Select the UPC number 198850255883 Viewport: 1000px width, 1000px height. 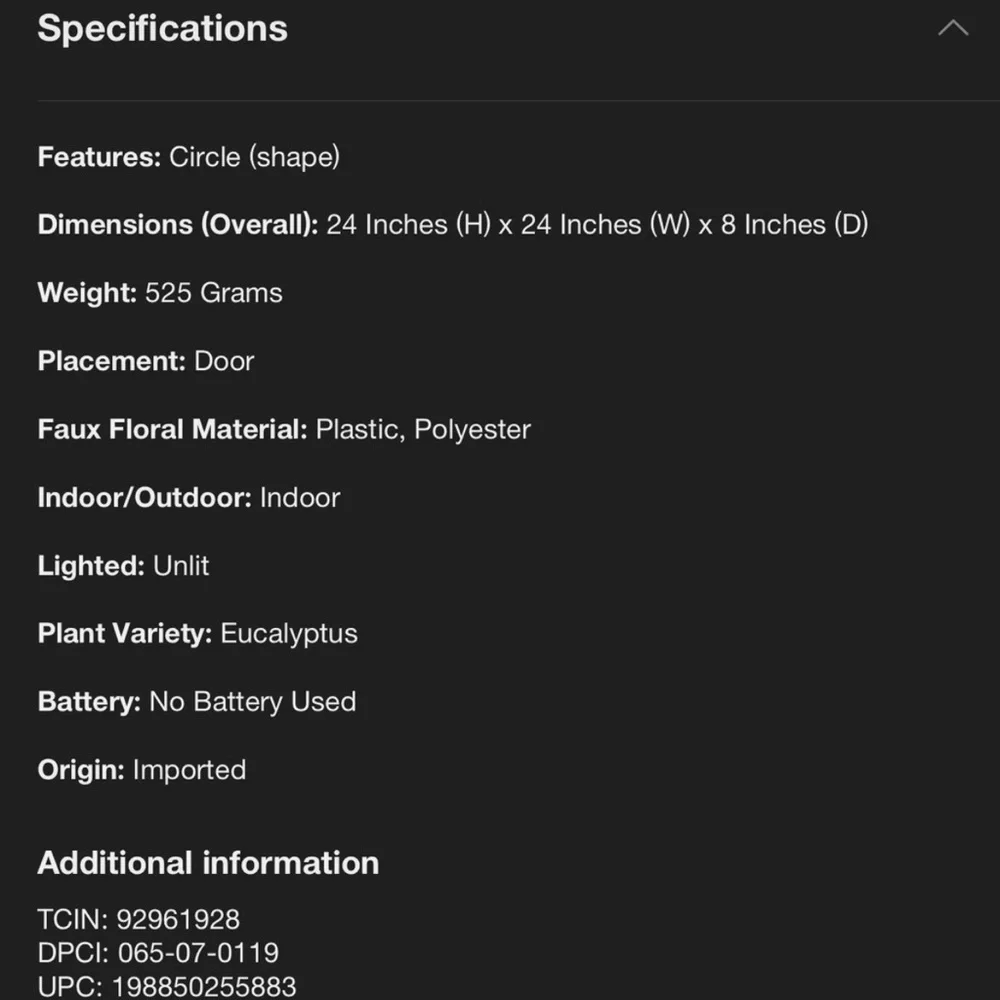[204, 987]
